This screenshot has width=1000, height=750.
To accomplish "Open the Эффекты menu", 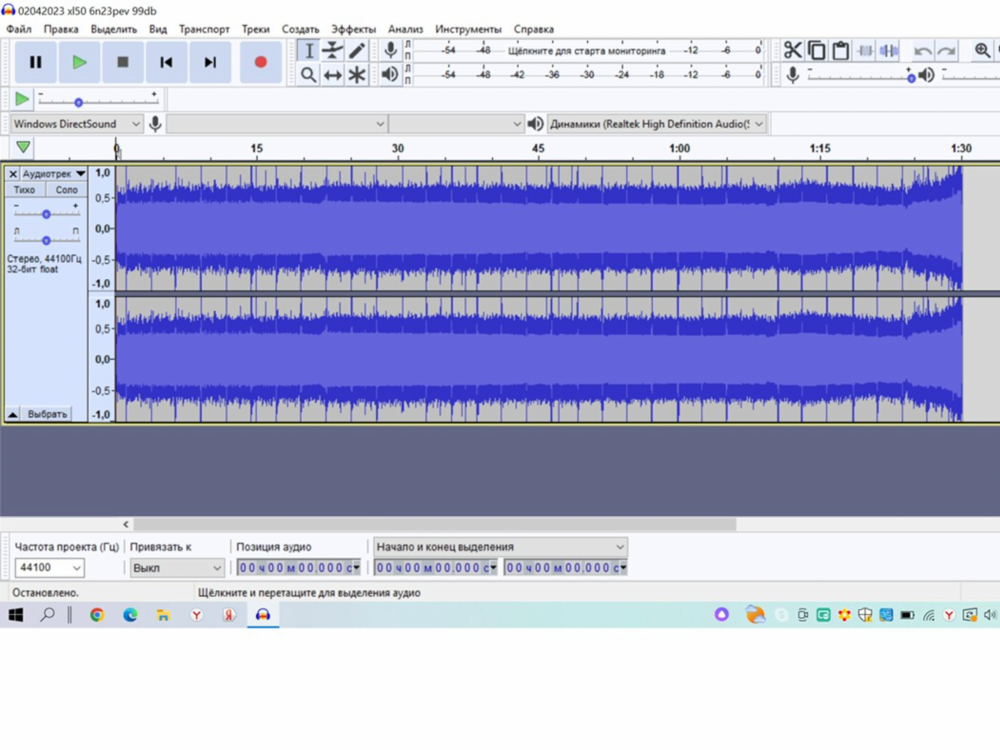I will [353, 29].
